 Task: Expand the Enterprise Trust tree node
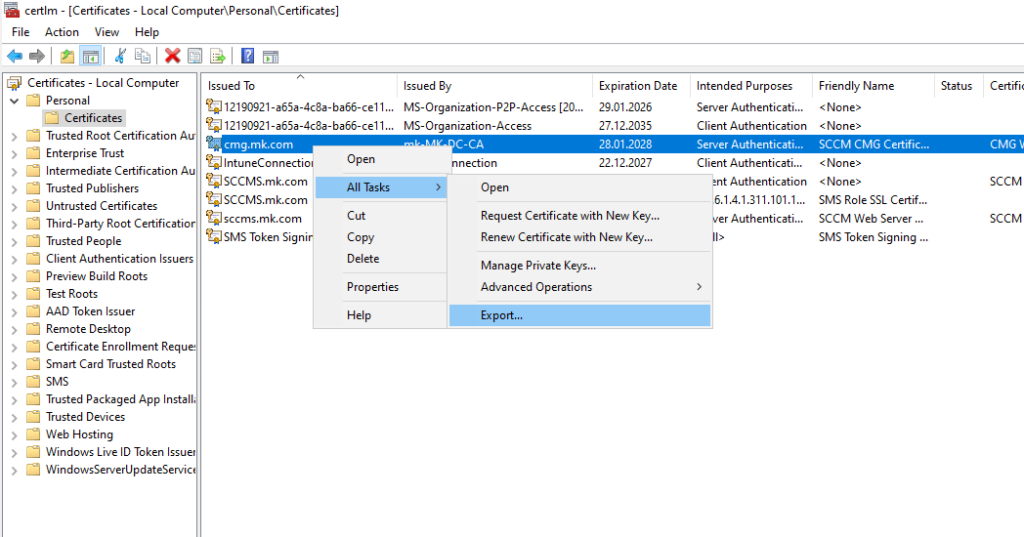click(14, 153)
